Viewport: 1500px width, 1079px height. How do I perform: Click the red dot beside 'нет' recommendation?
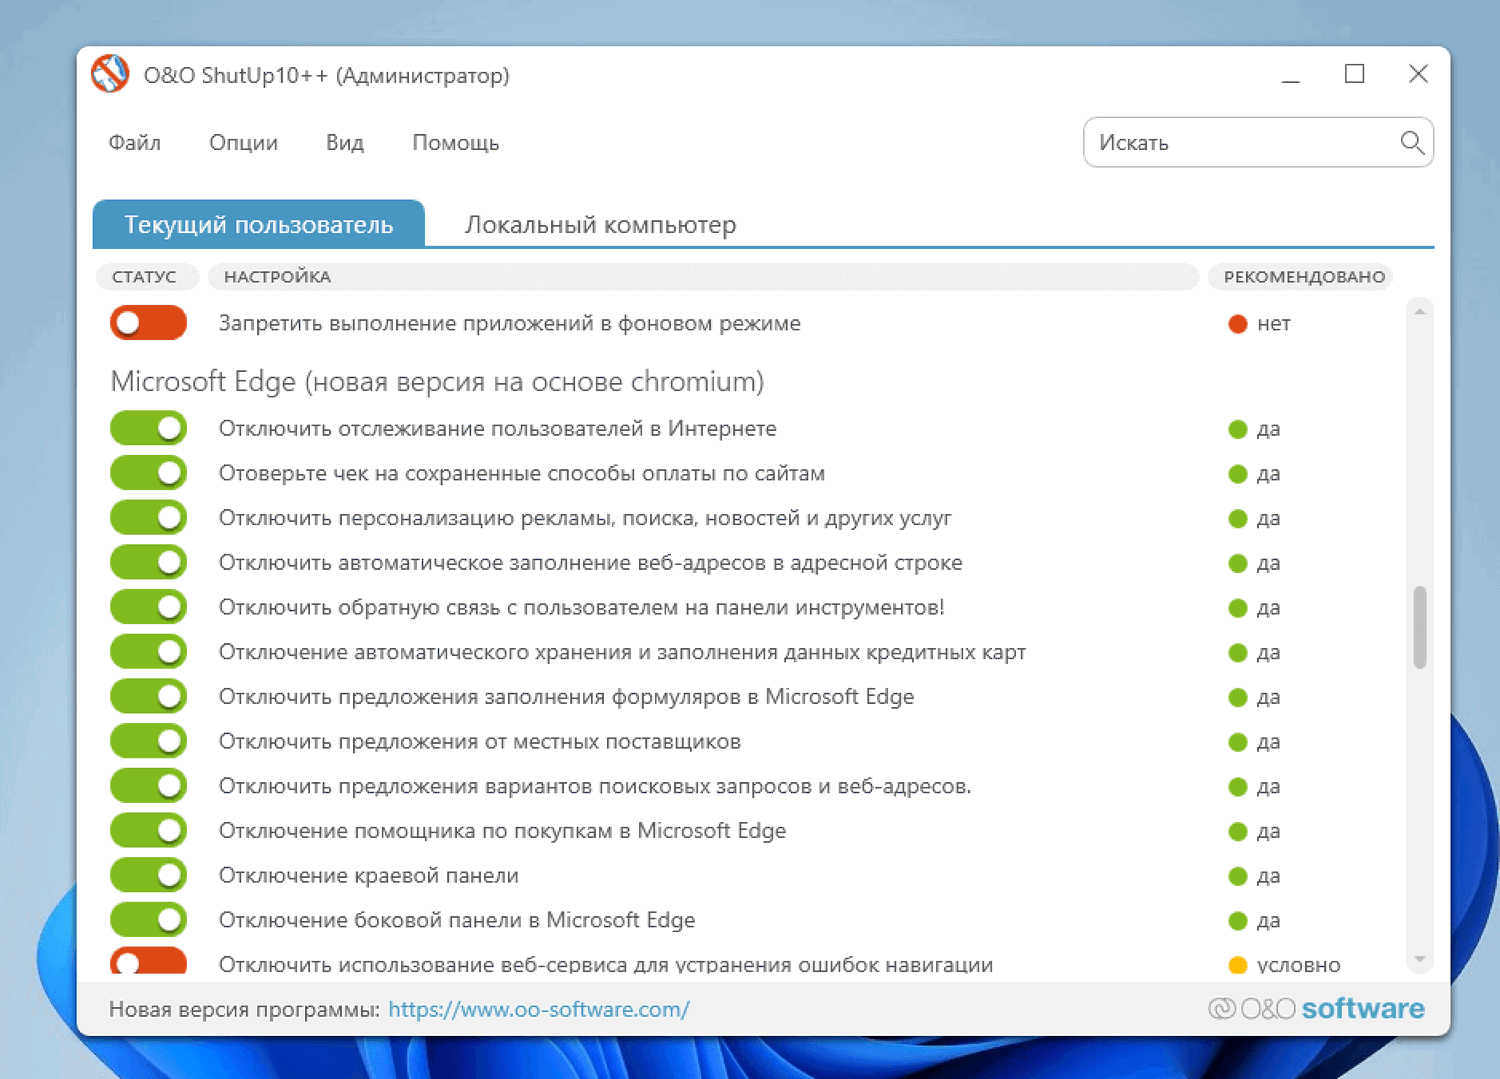coord(1237,324)
